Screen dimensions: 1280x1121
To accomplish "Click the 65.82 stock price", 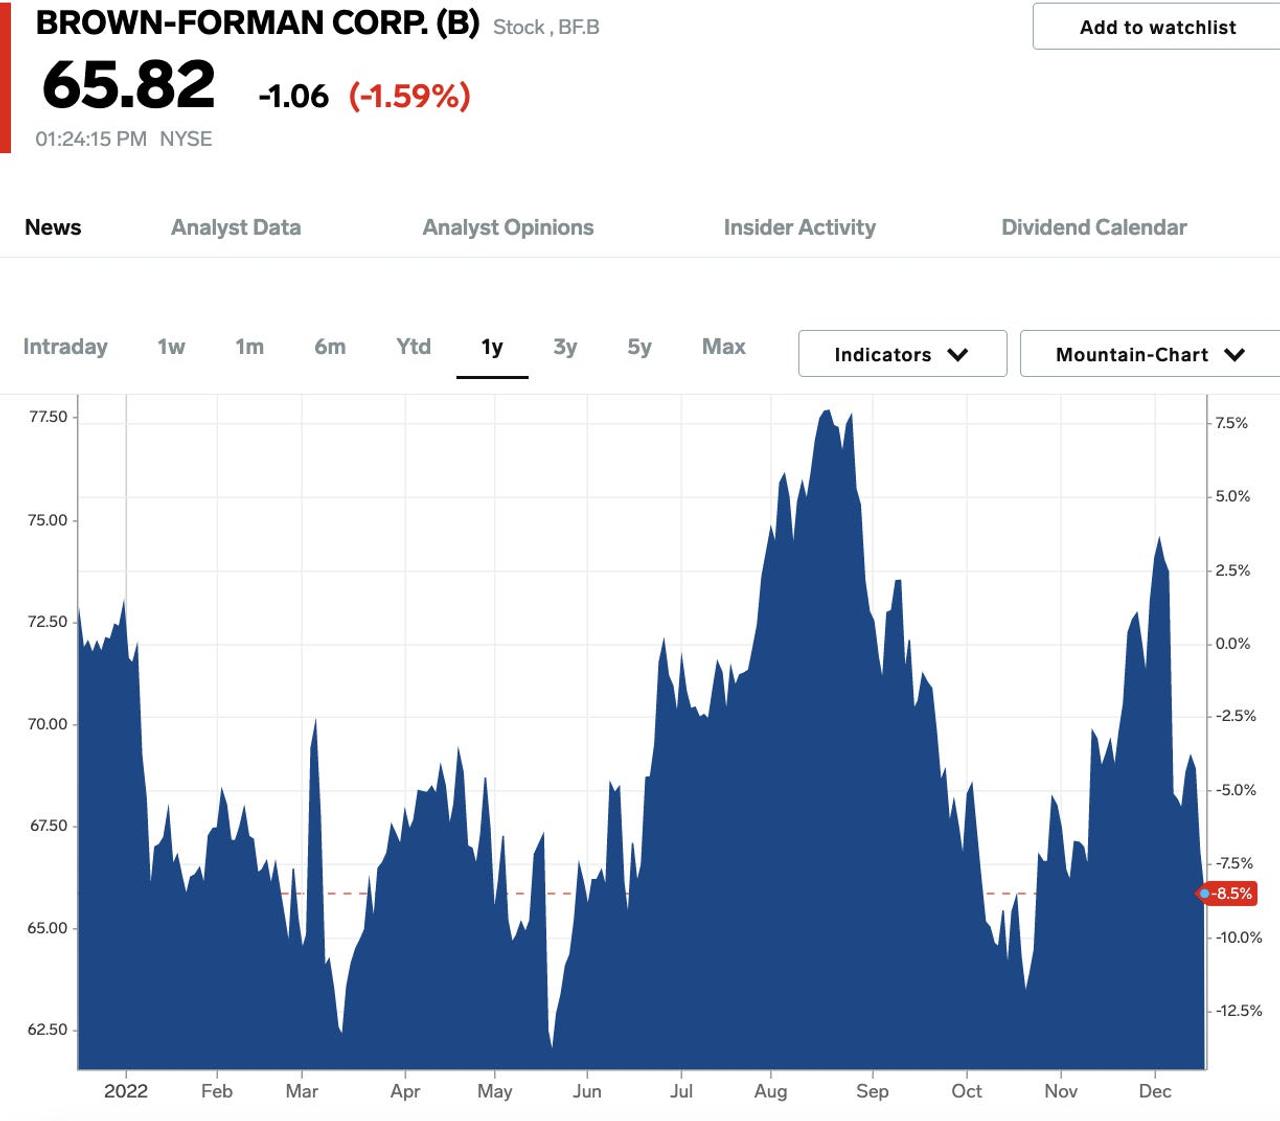I will coord(129,84).
